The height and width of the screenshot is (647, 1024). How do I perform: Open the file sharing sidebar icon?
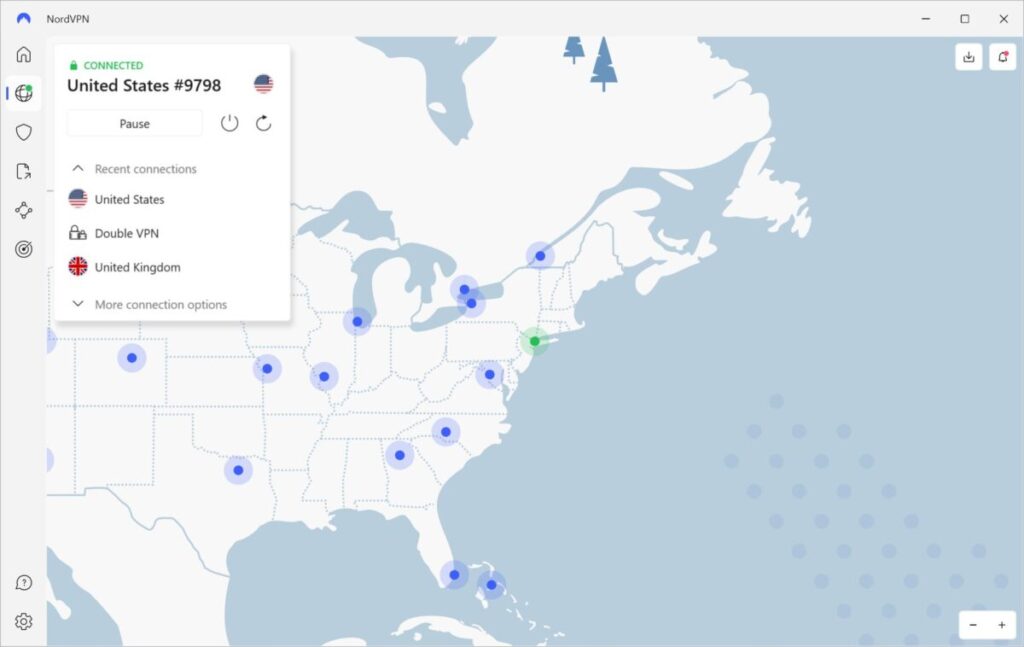pos(24,171)
